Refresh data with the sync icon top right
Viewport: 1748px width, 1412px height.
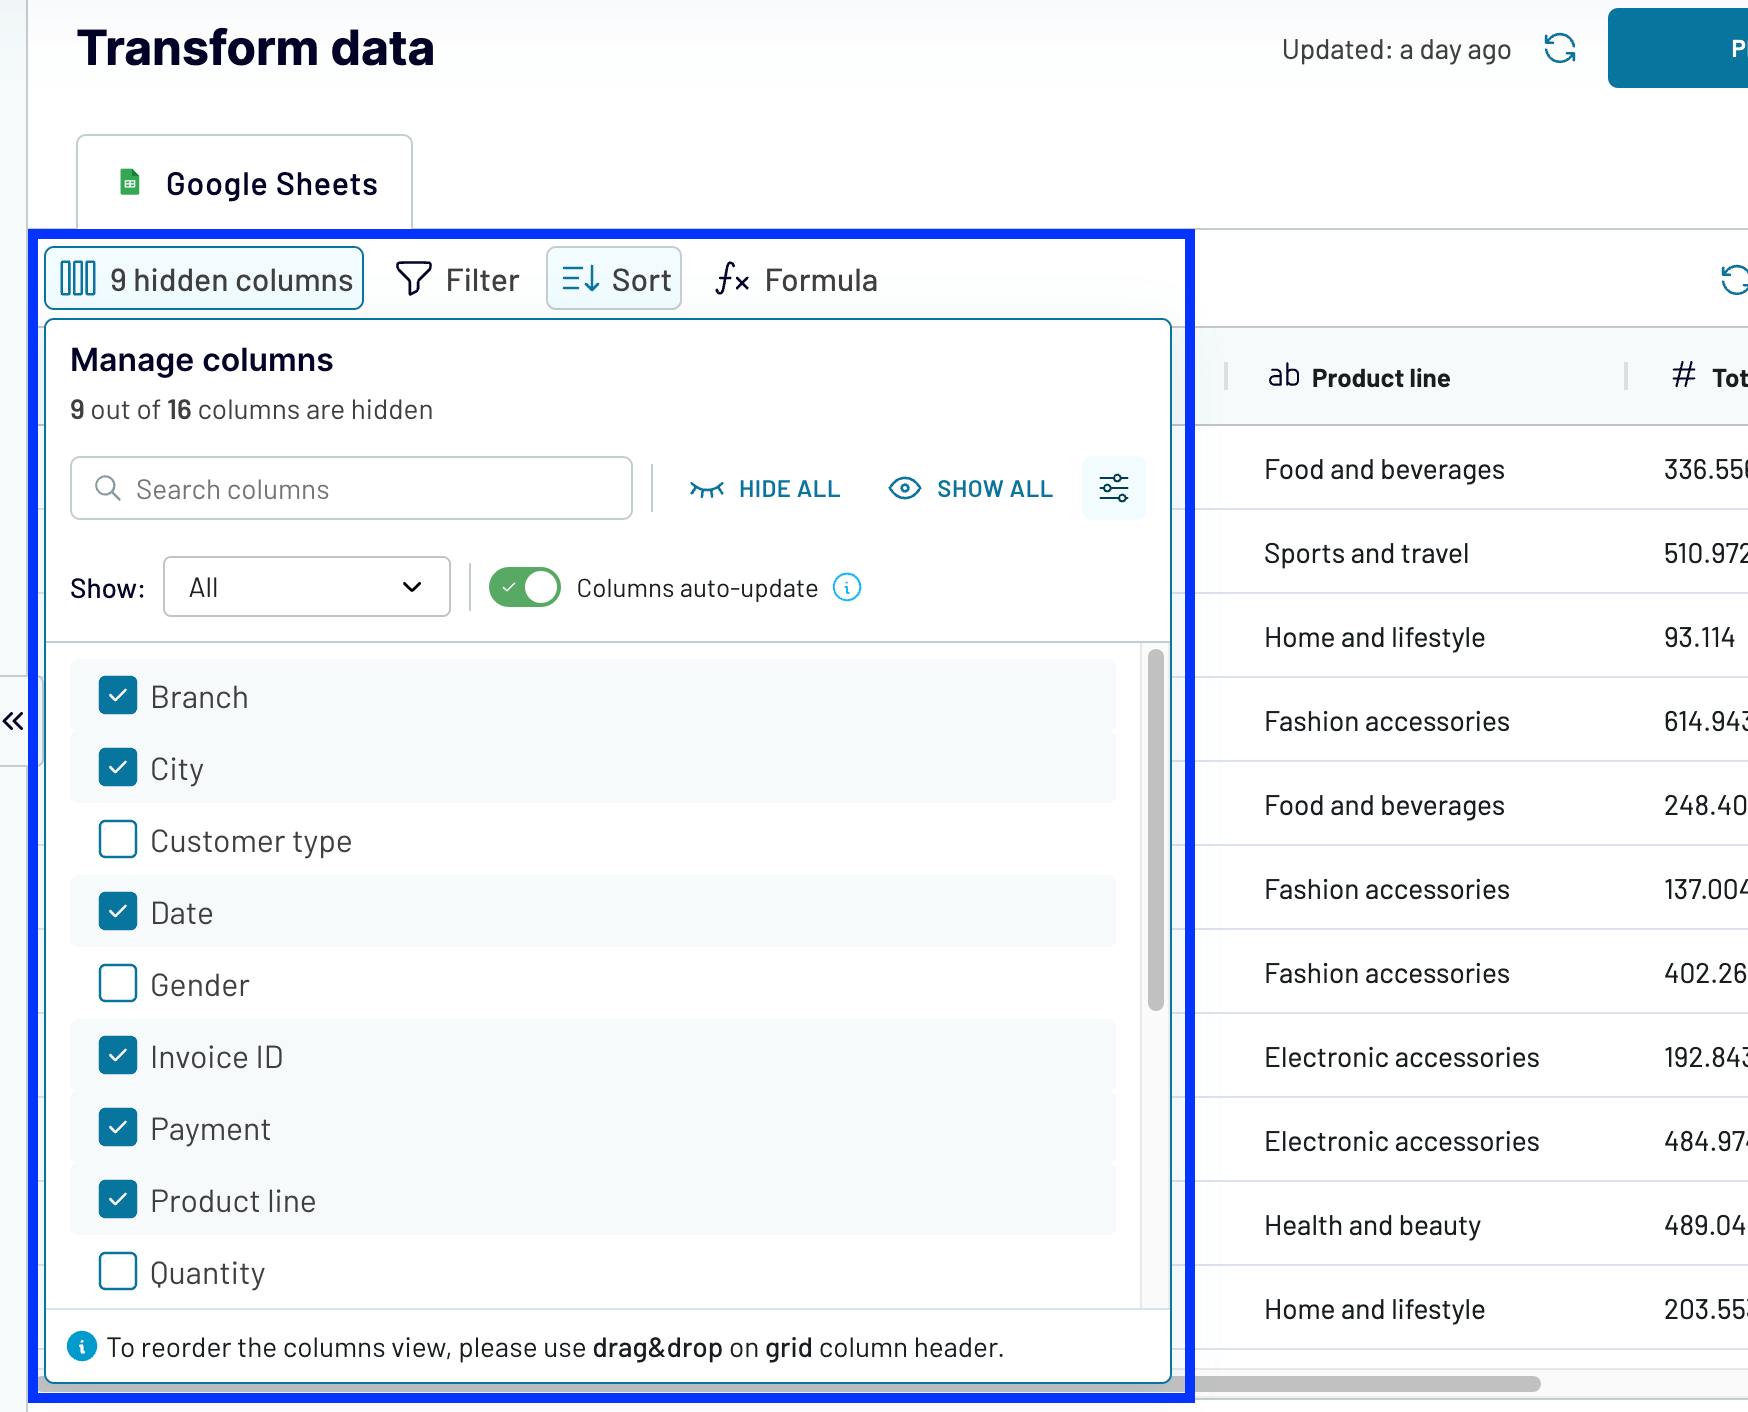click(1561, 48)
